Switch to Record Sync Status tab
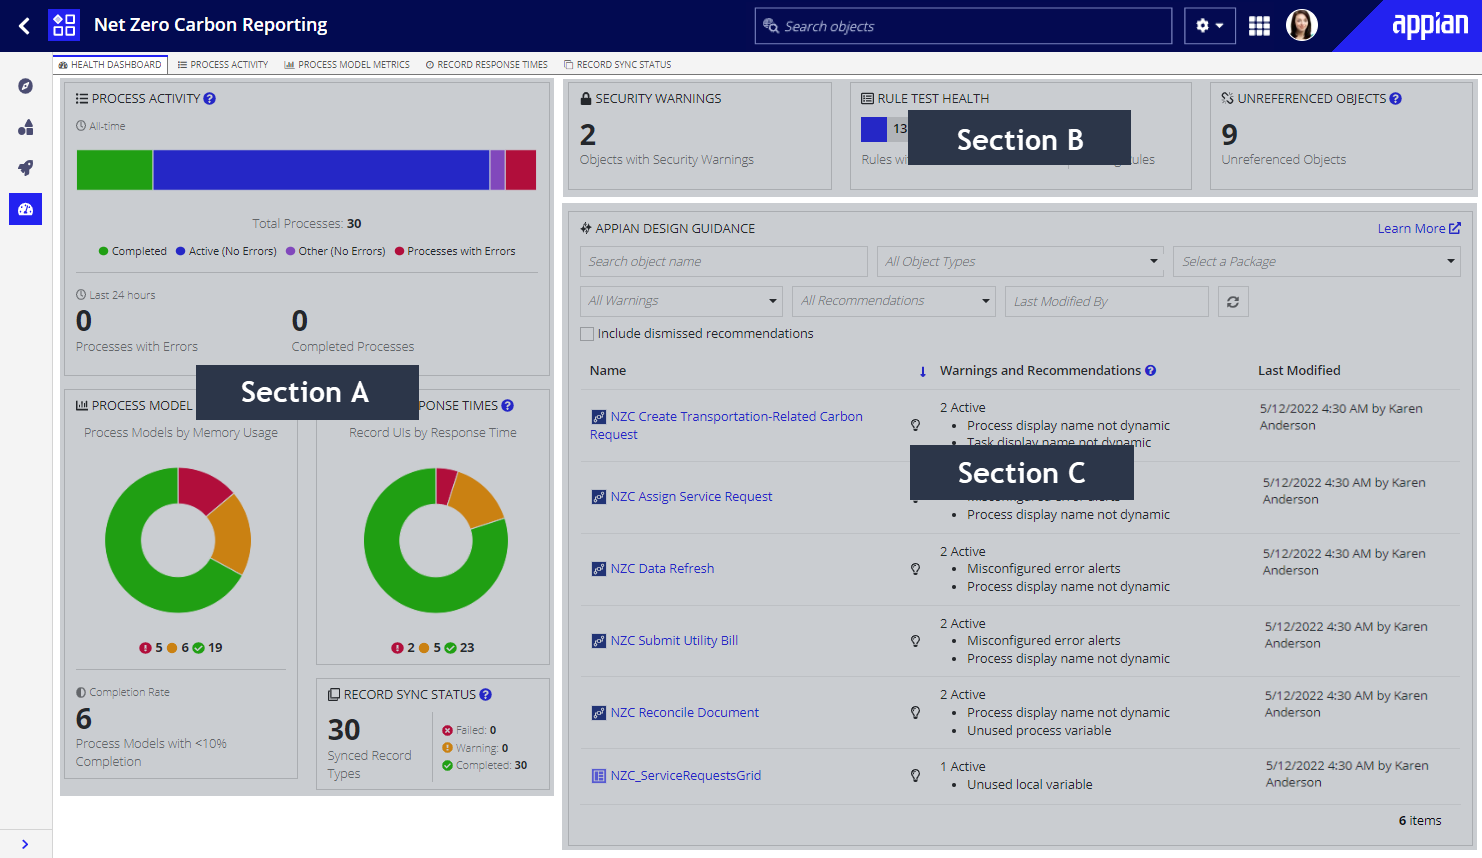Viewport: 1482px width, 858px height. click(617, 64)
